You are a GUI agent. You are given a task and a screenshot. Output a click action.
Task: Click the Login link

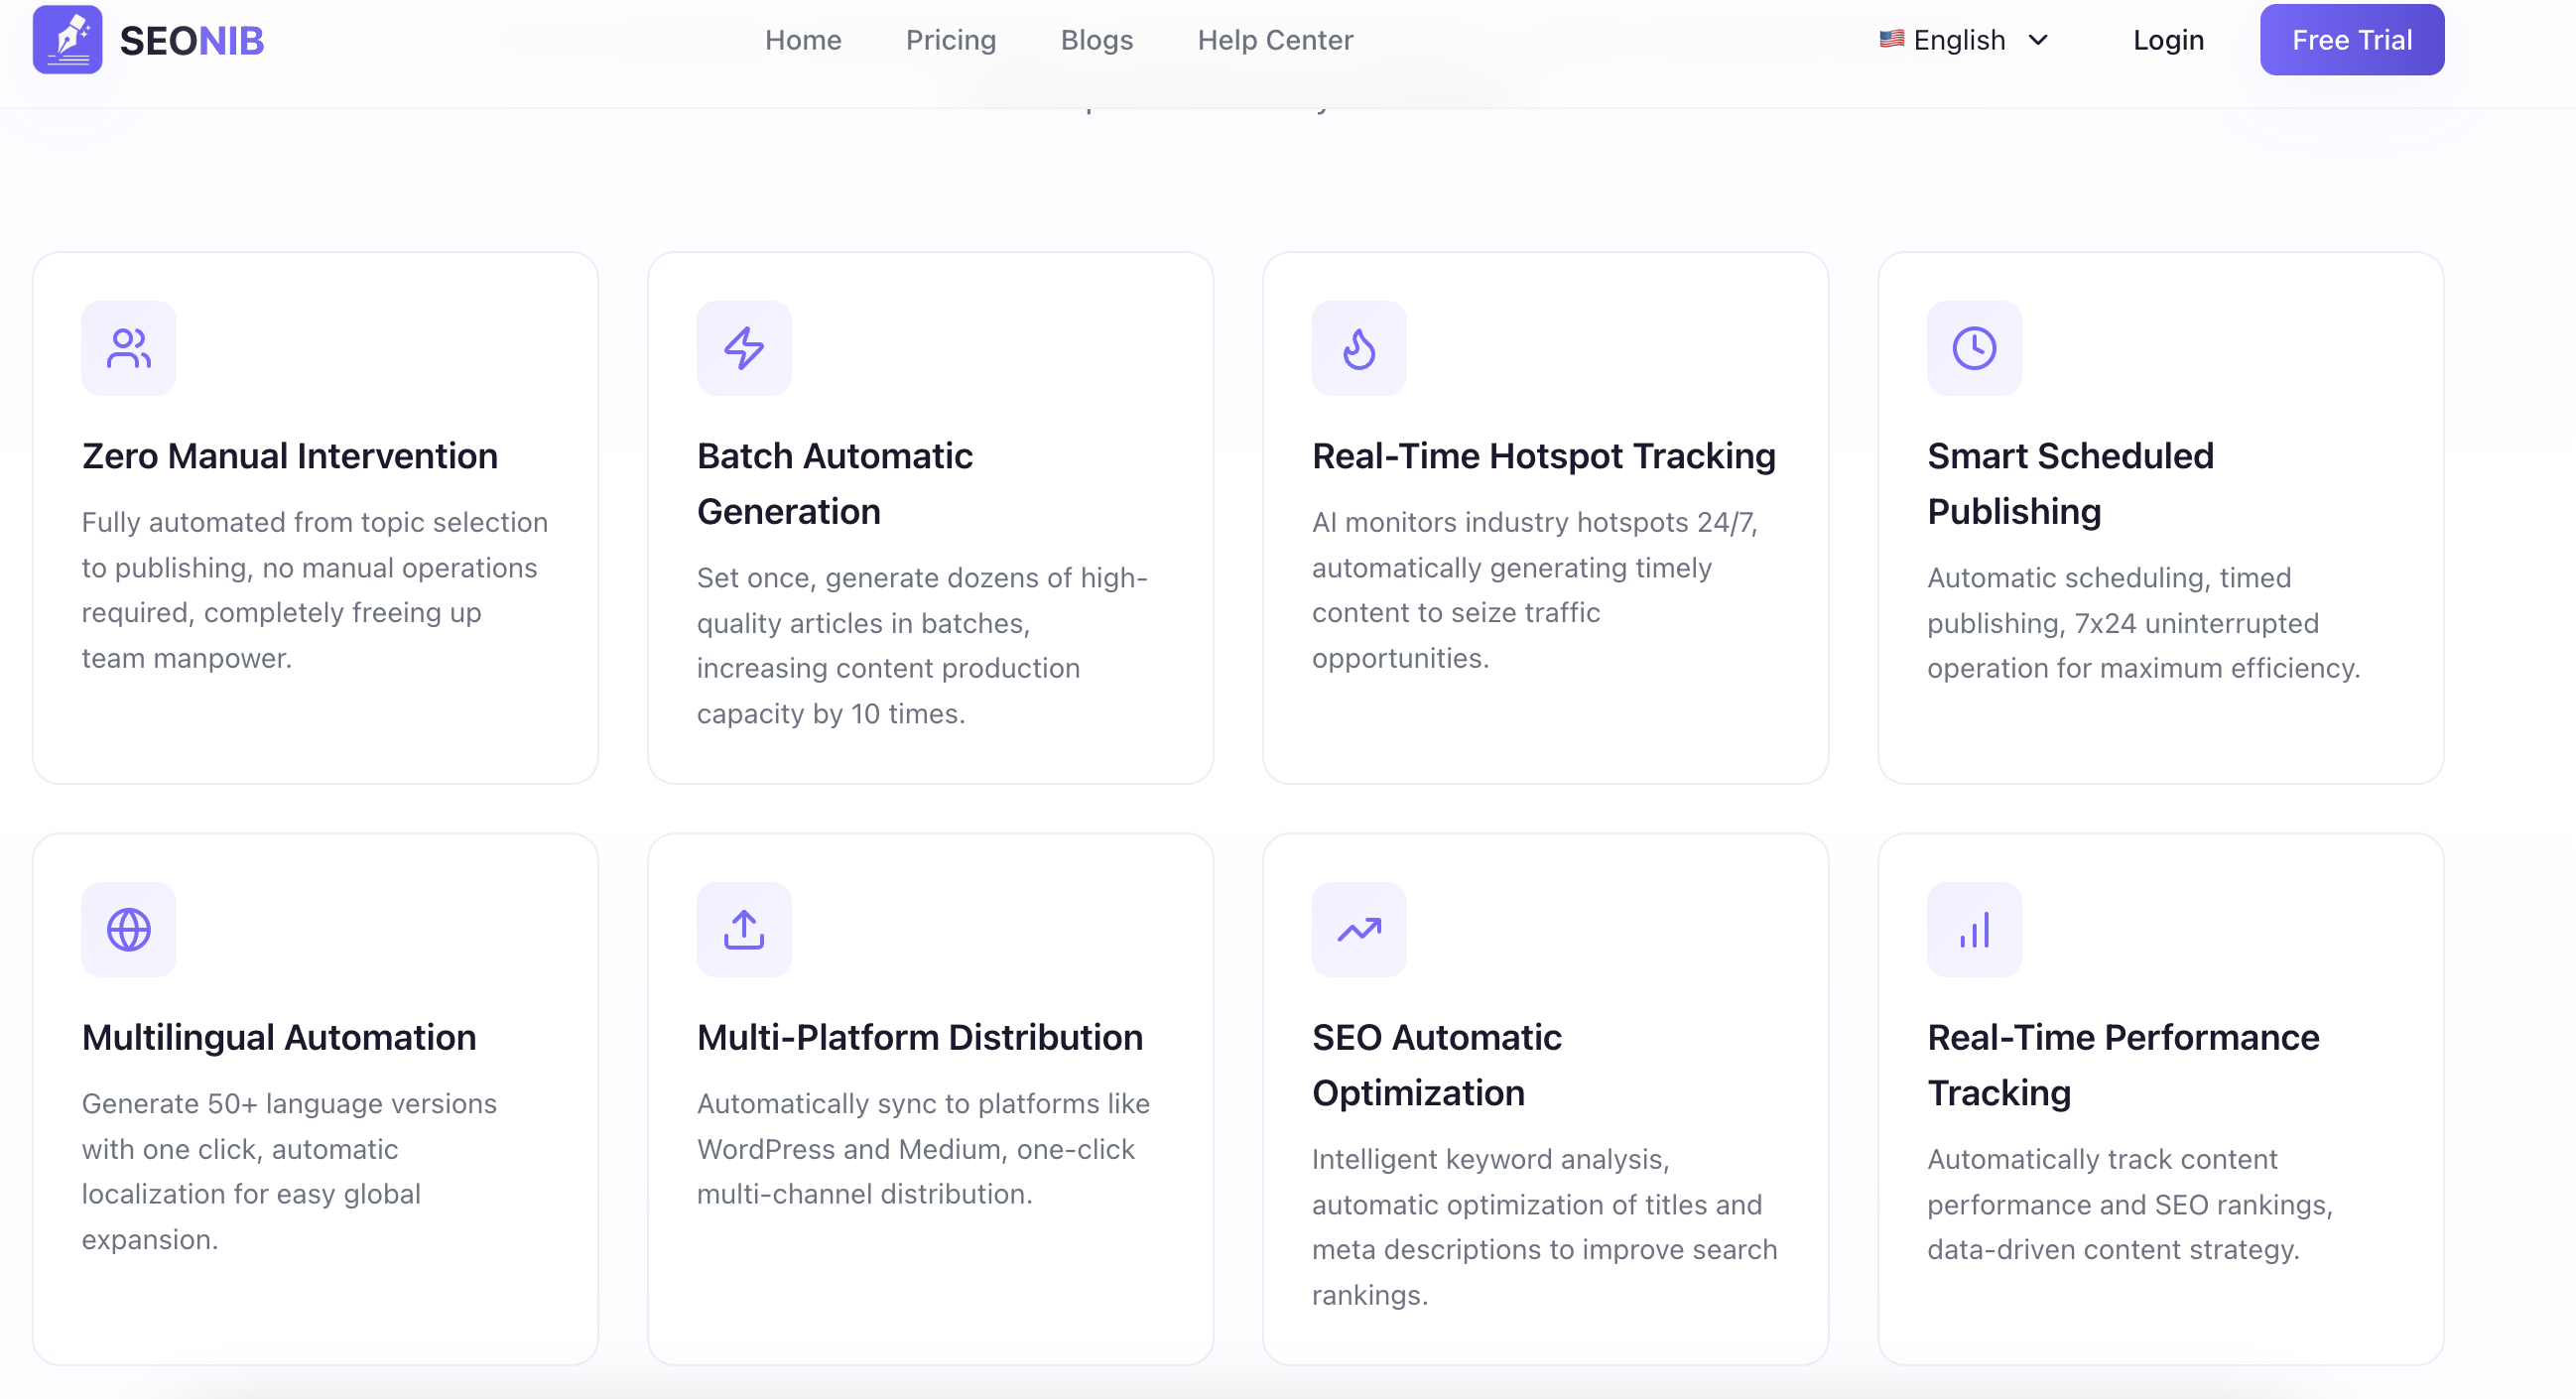click(2168, 40)
